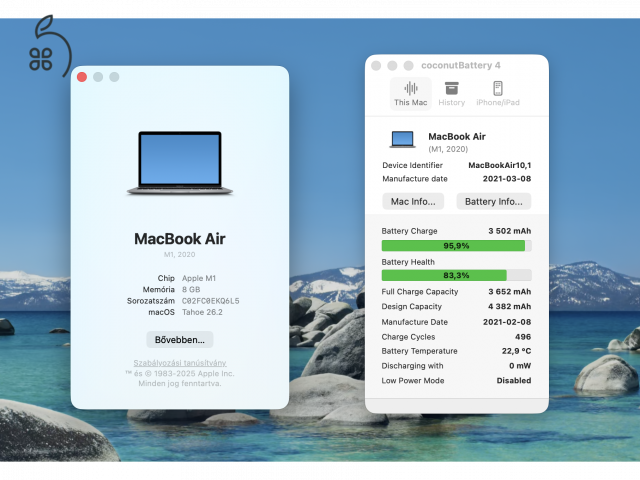Close the About This Mac window

[82, 77]
